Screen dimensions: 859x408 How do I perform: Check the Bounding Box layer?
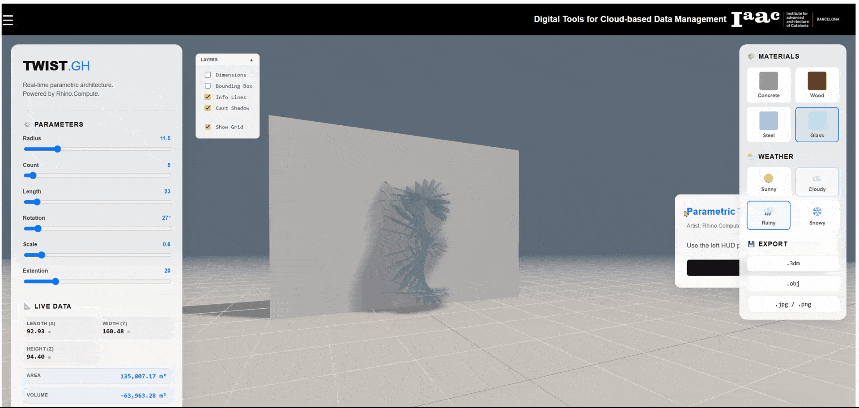[x=208, y=86]
